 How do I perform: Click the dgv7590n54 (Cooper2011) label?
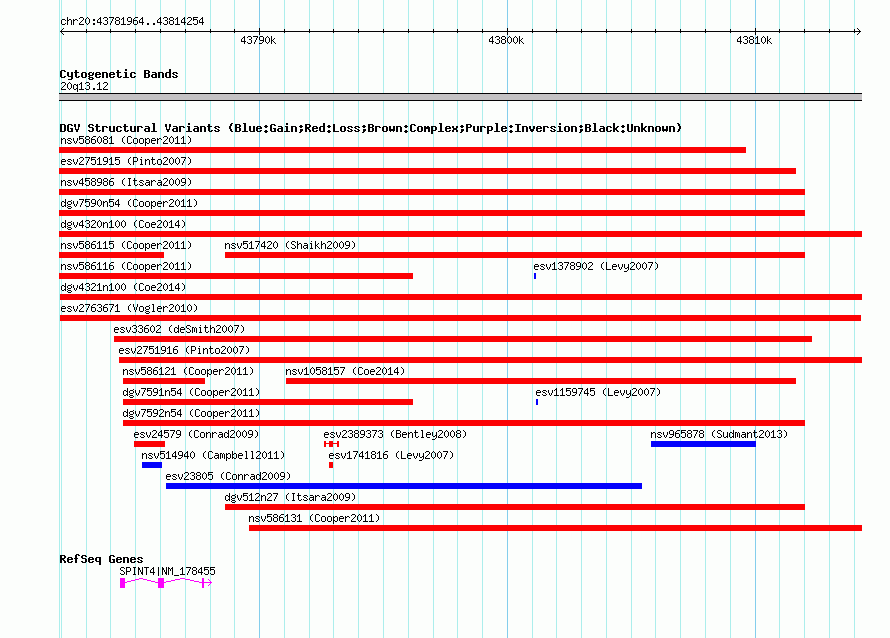click(x=129, y=203)
